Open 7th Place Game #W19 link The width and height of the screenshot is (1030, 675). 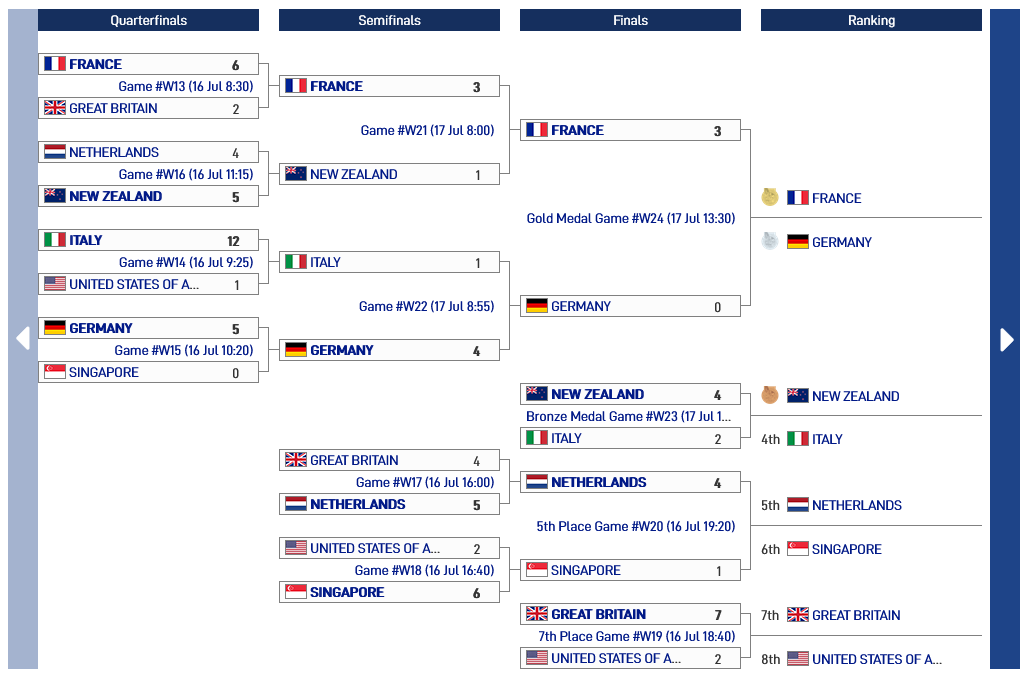pyautogui.click(x=637, y=636)
